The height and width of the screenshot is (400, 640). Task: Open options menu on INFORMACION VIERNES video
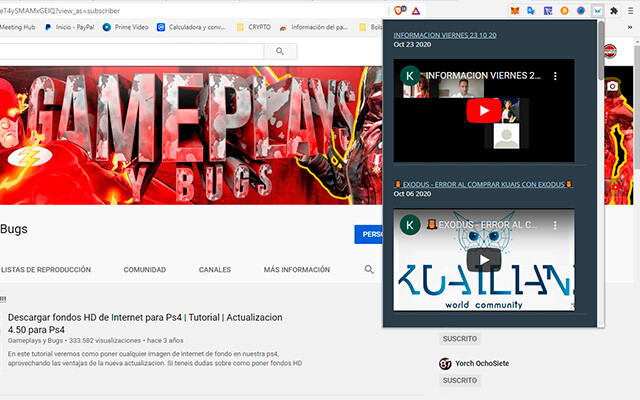[x=555, y=76]
